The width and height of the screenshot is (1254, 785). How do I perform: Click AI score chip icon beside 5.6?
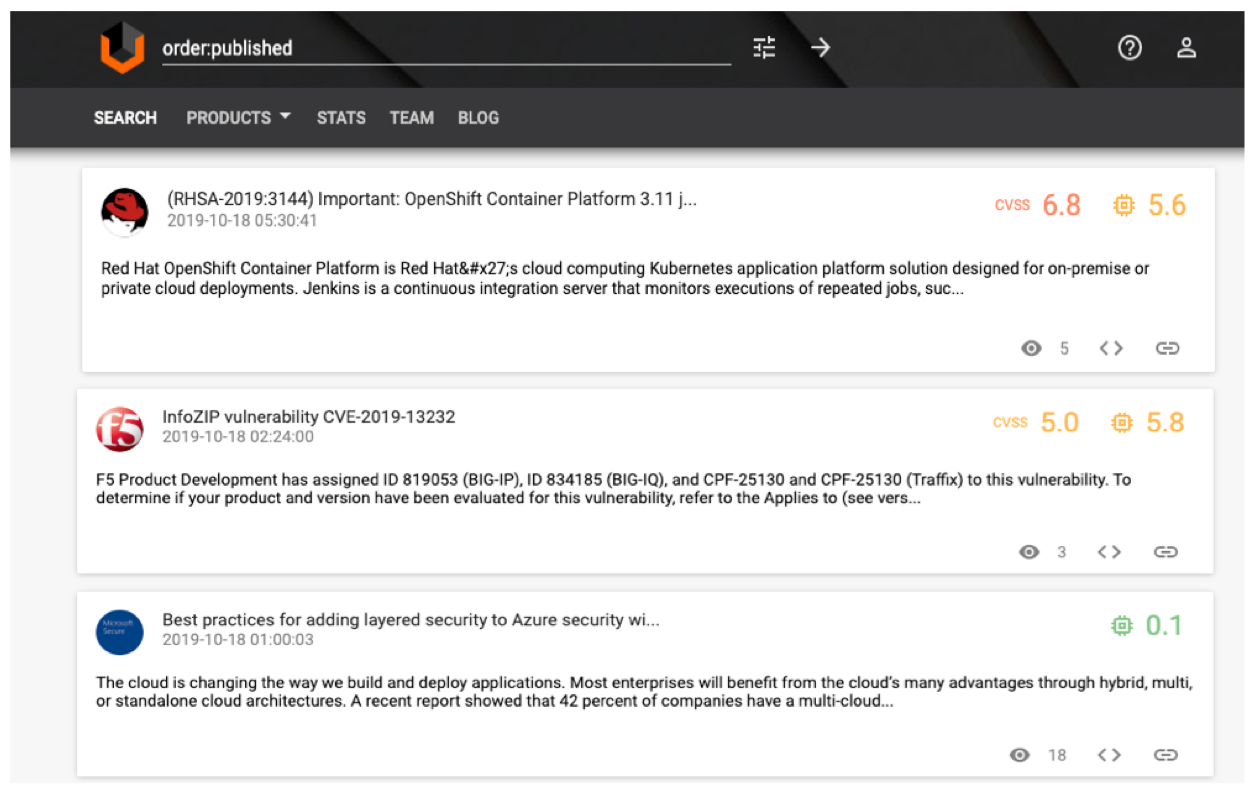(1124, 206)
